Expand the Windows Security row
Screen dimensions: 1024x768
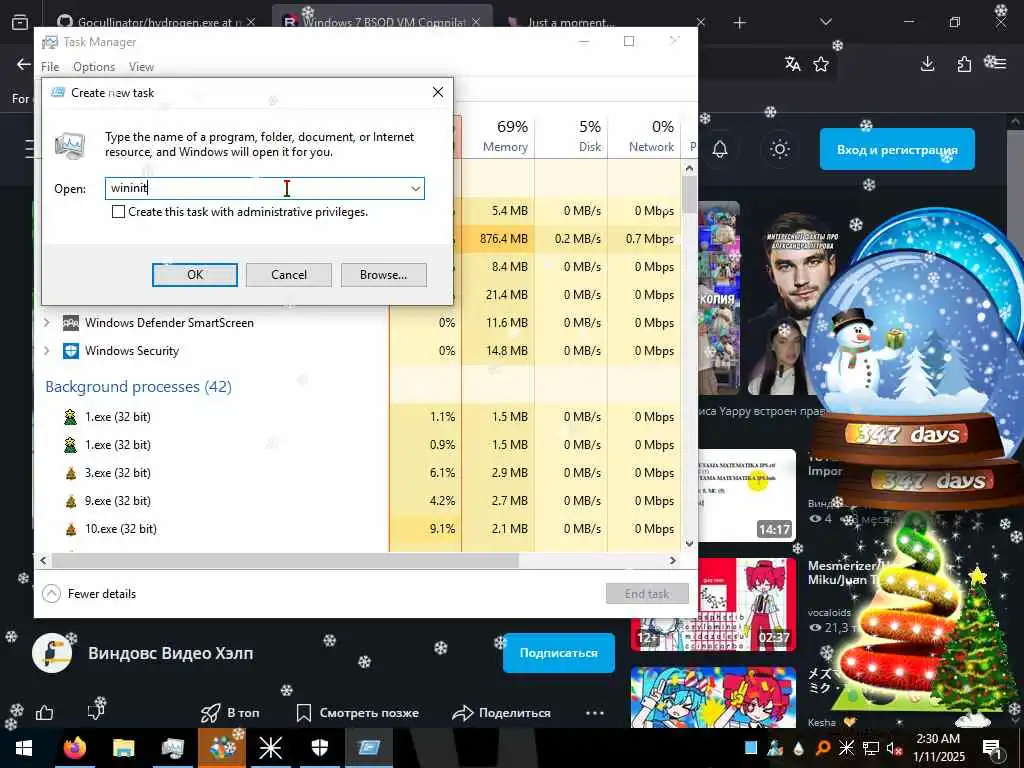click(47, 351)
